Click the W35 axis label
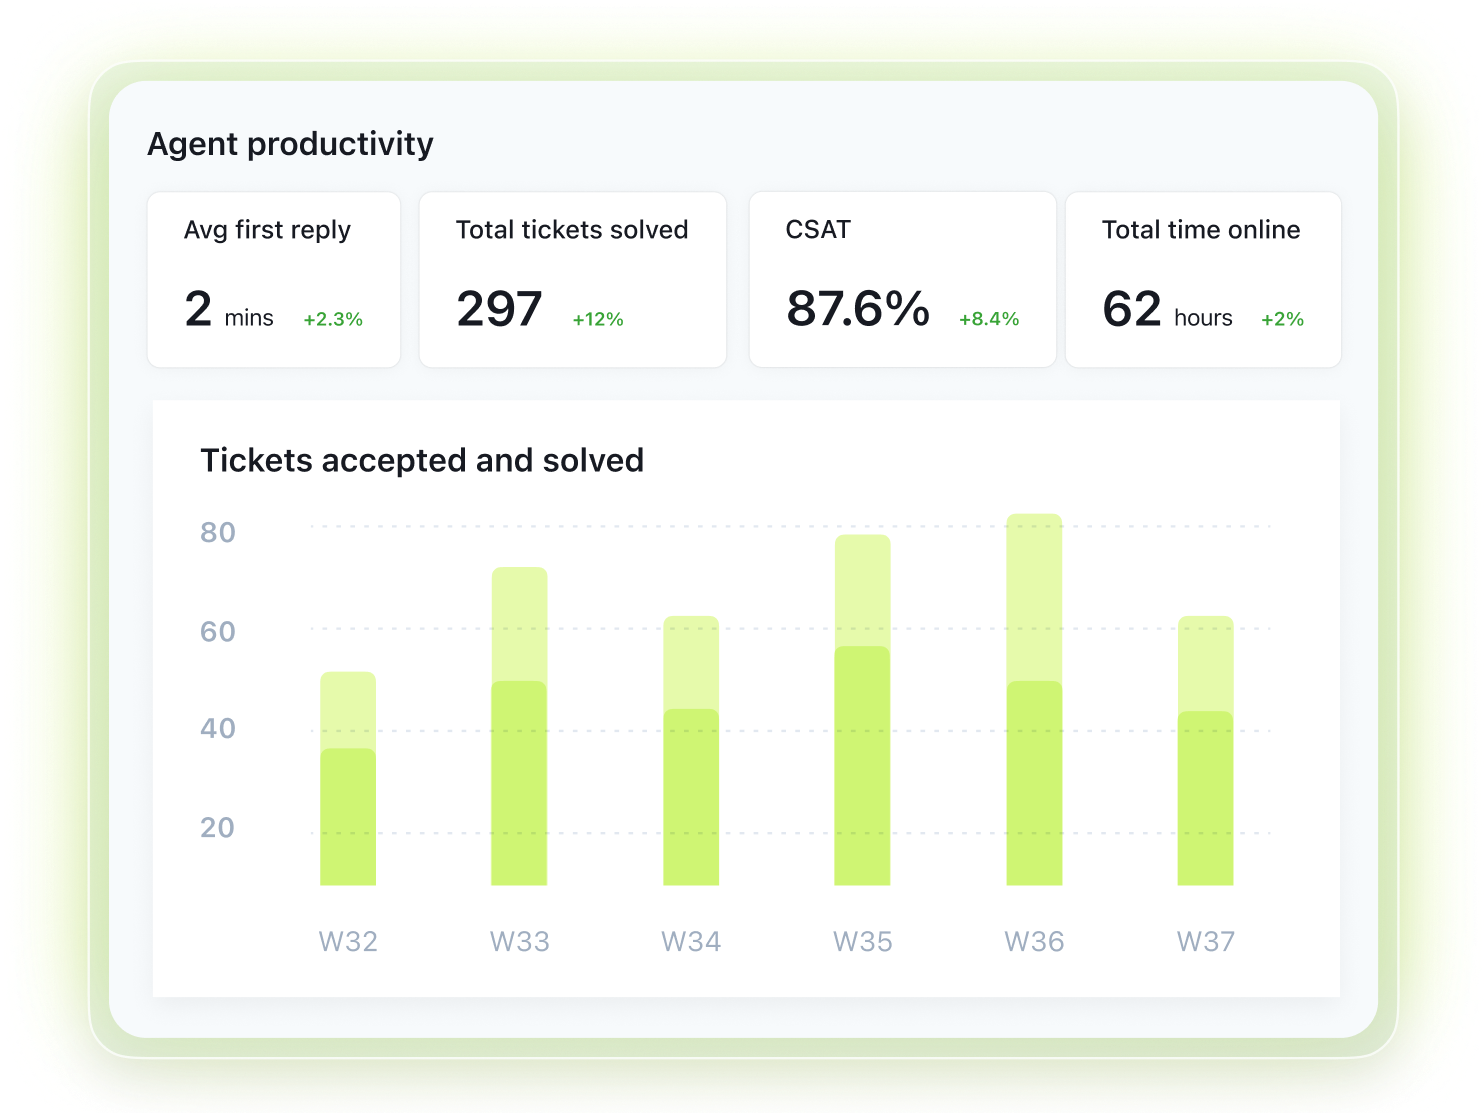The height and width of the screenshot is (1113, 1484). pos(862,941)
